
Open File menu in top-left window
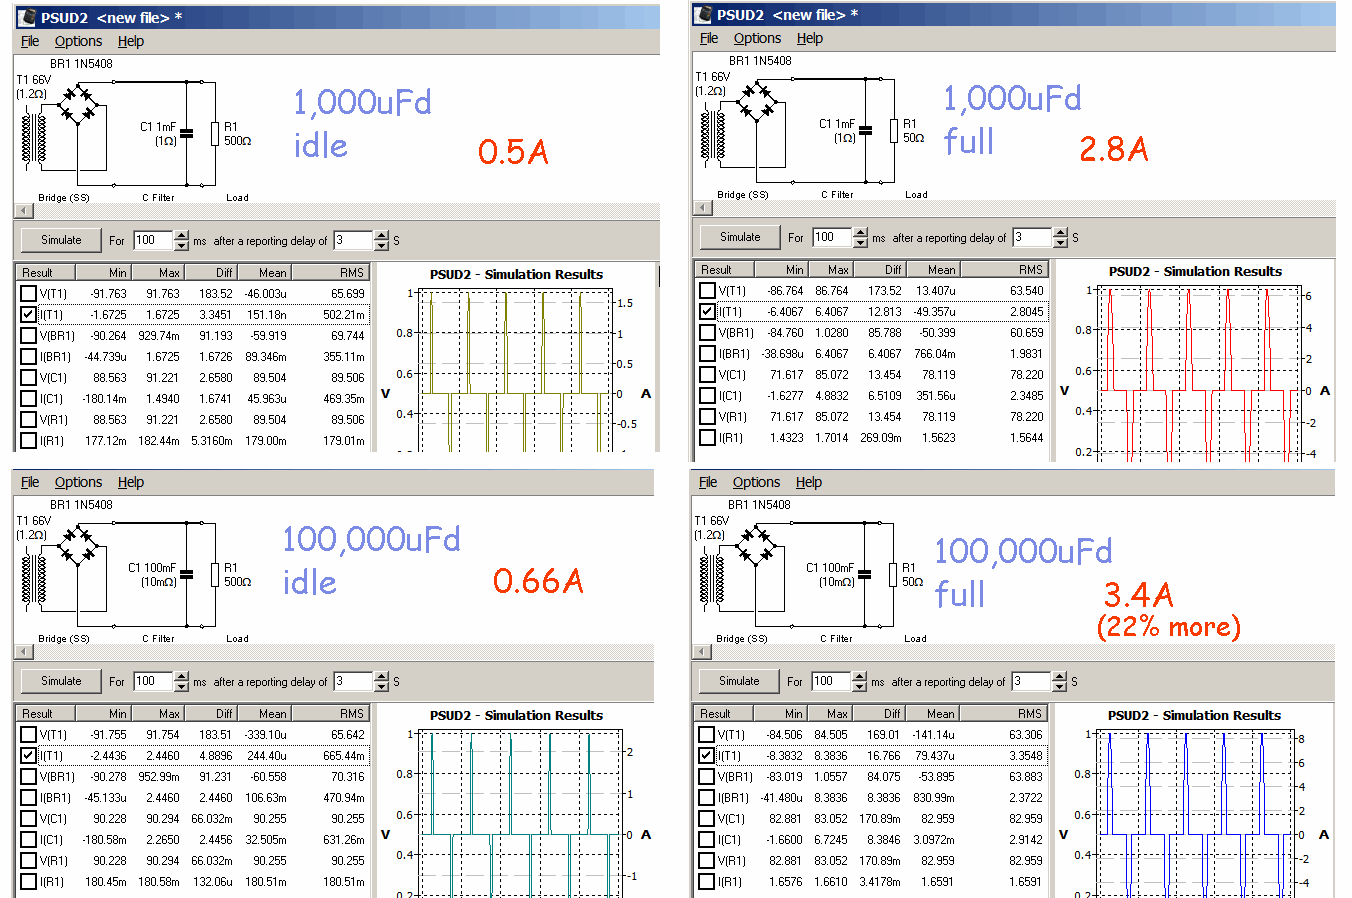tap(30, 41)
